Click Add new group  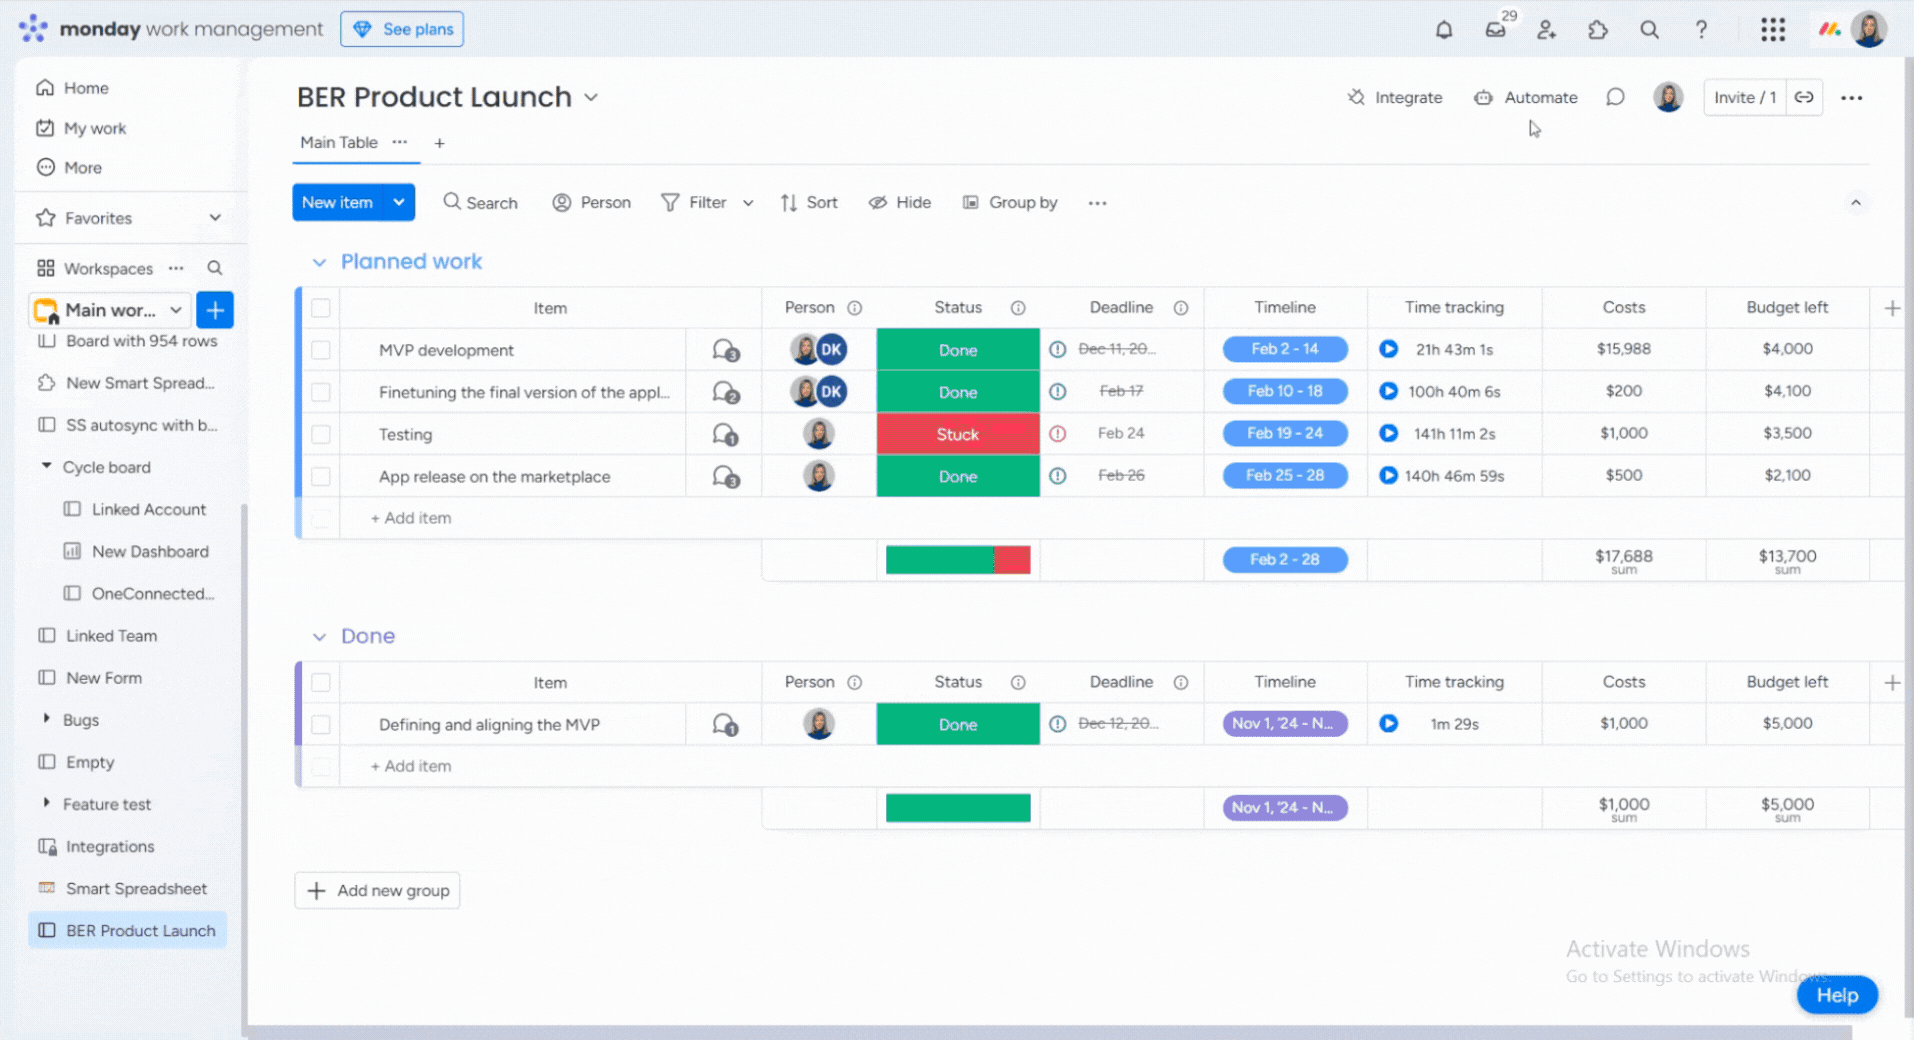(x=377, y=890)
